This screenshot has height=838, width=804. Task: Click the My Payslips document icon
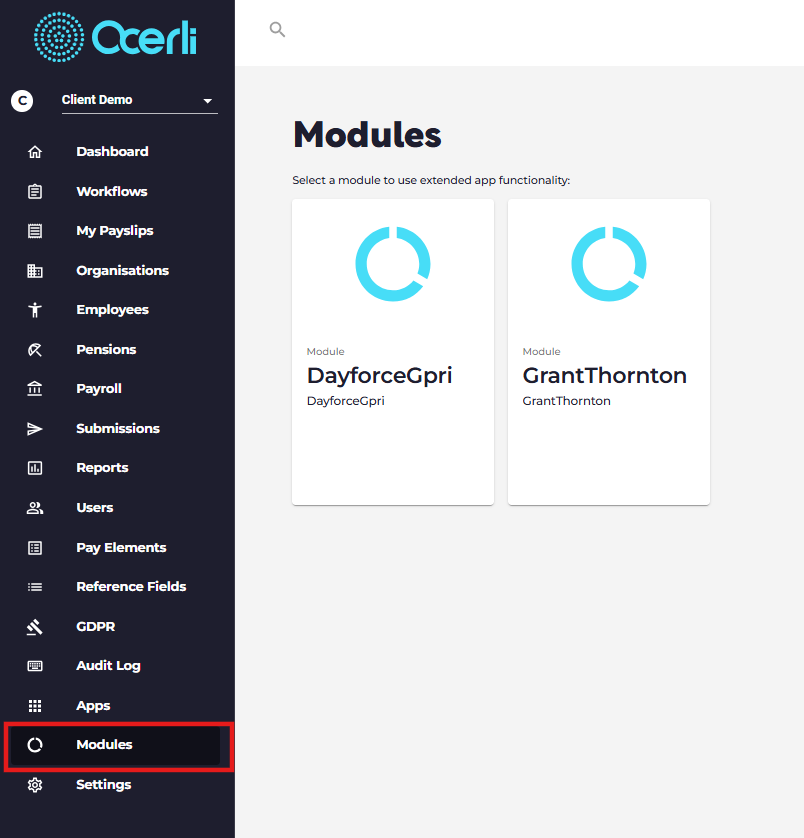click(x=35, y=231)
